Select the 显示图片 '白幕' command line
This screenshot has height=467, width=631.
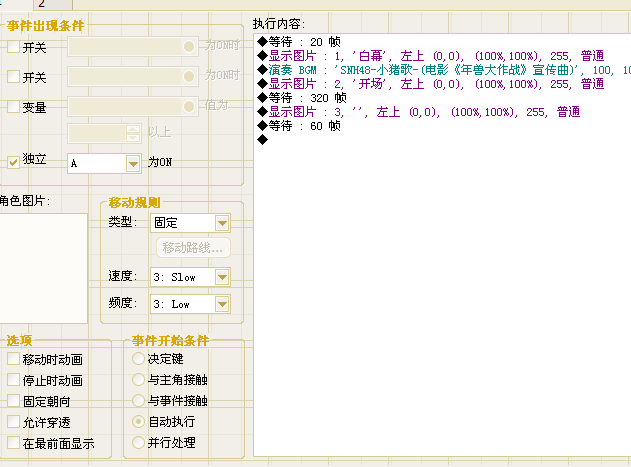click(x=431, y=56)
